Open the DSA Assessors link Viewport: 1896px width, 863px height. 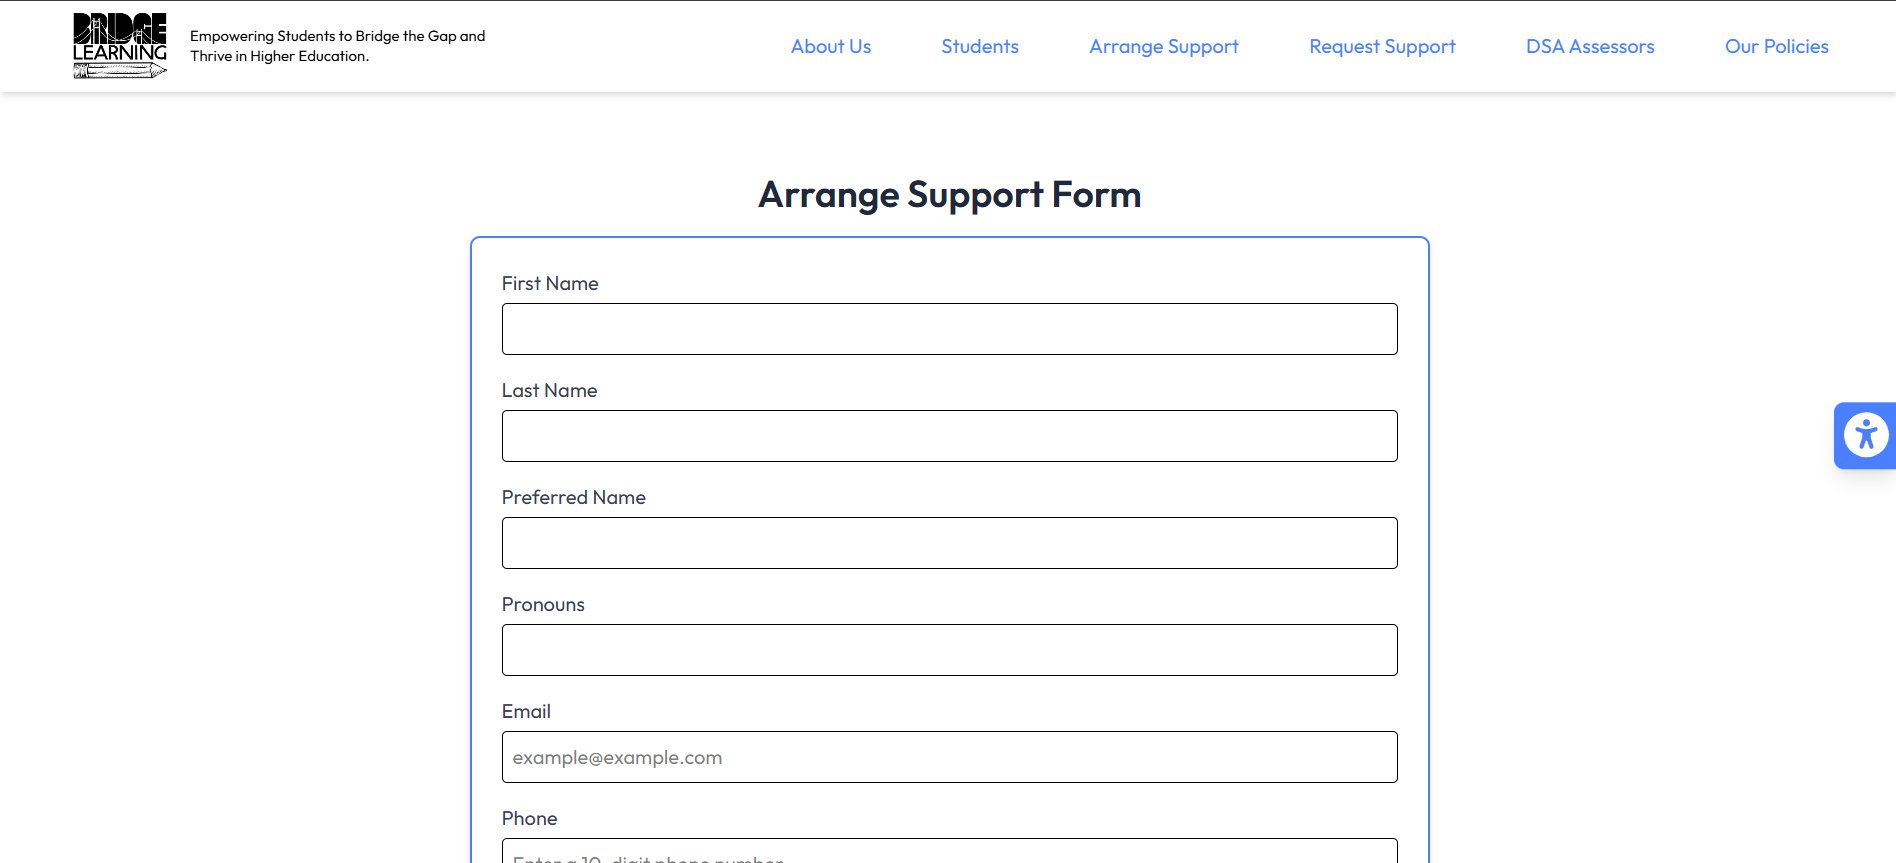pos(1589,47)
